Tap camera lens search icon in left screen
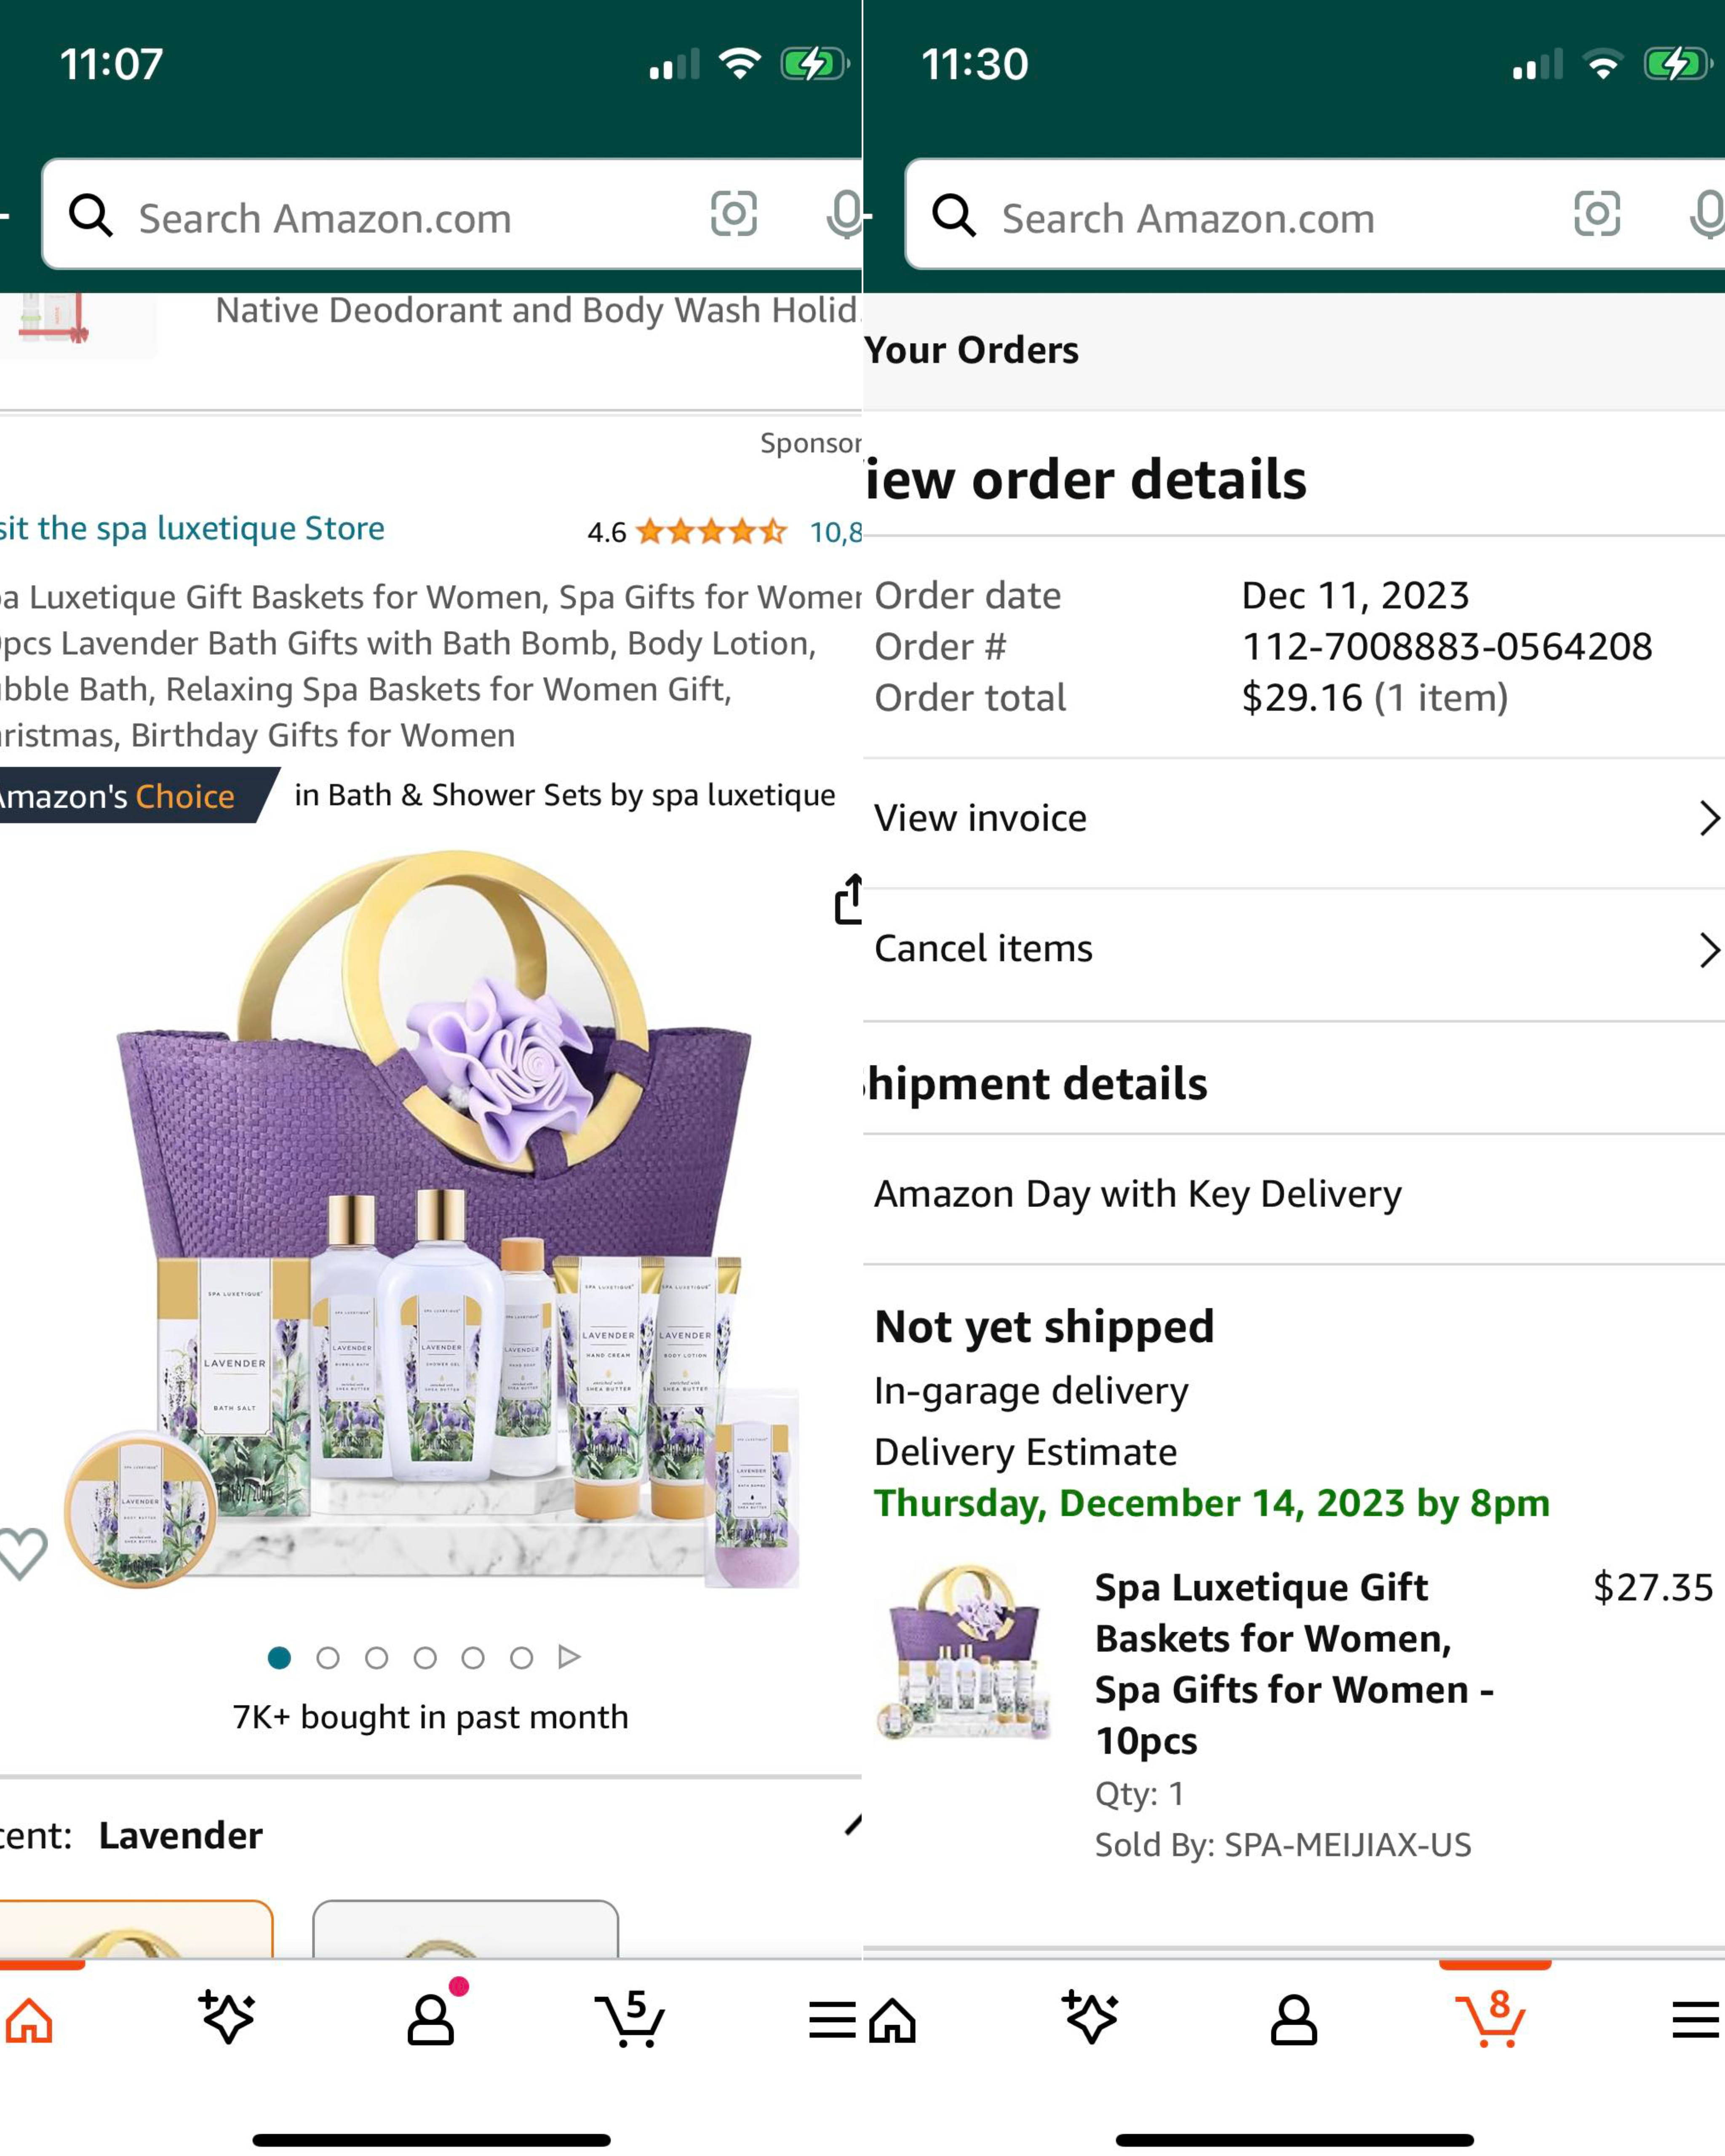The height and width of the screenshot is (2156, 1725). click(733, 214)
